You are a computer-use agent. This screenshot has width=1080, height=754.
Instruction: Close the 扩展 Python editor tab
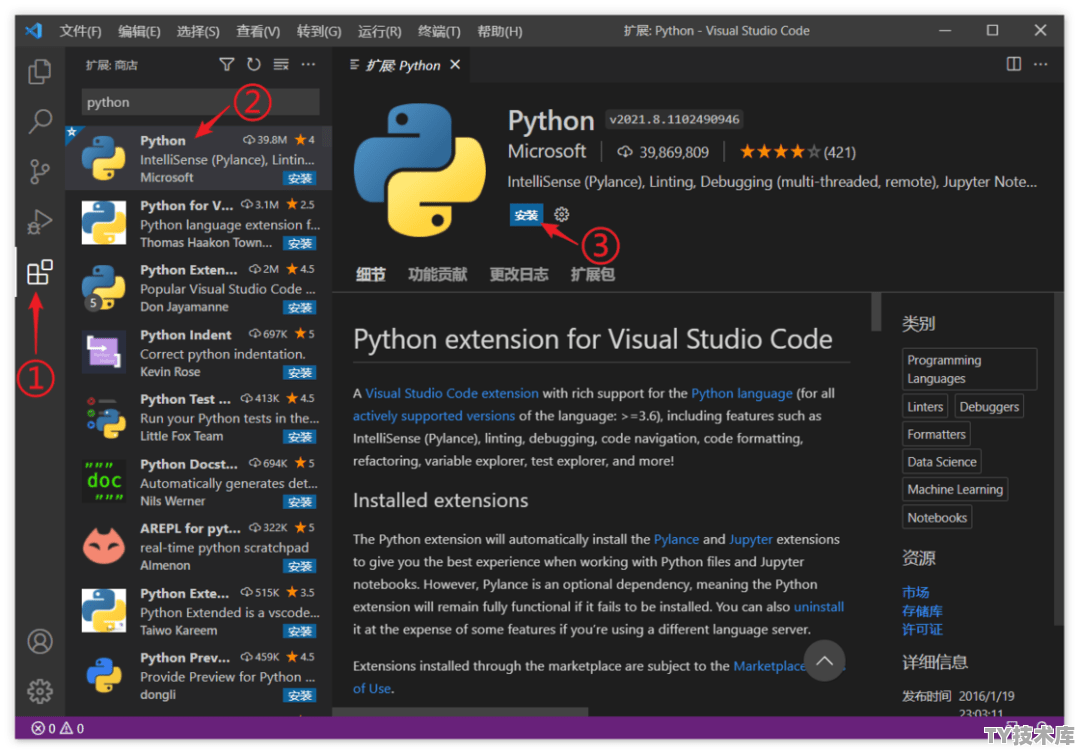pyautogui.click(x=455, y=65)
